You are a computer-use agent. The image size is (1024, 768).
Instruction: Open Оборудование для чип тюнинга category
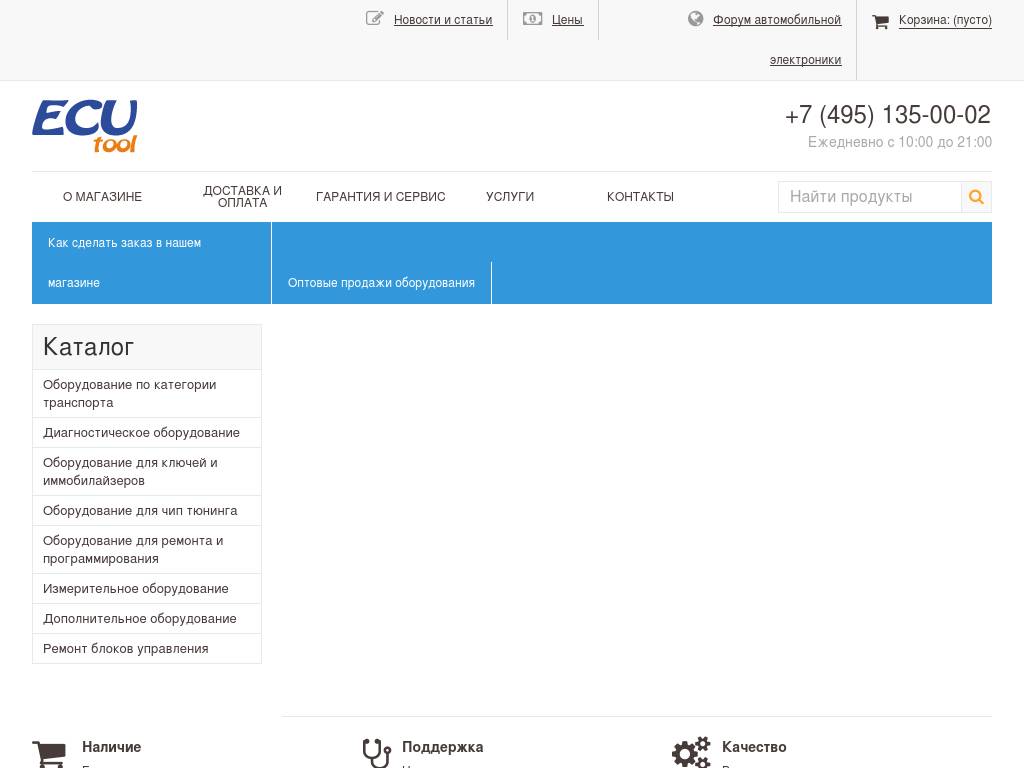(x=140, y=511)
